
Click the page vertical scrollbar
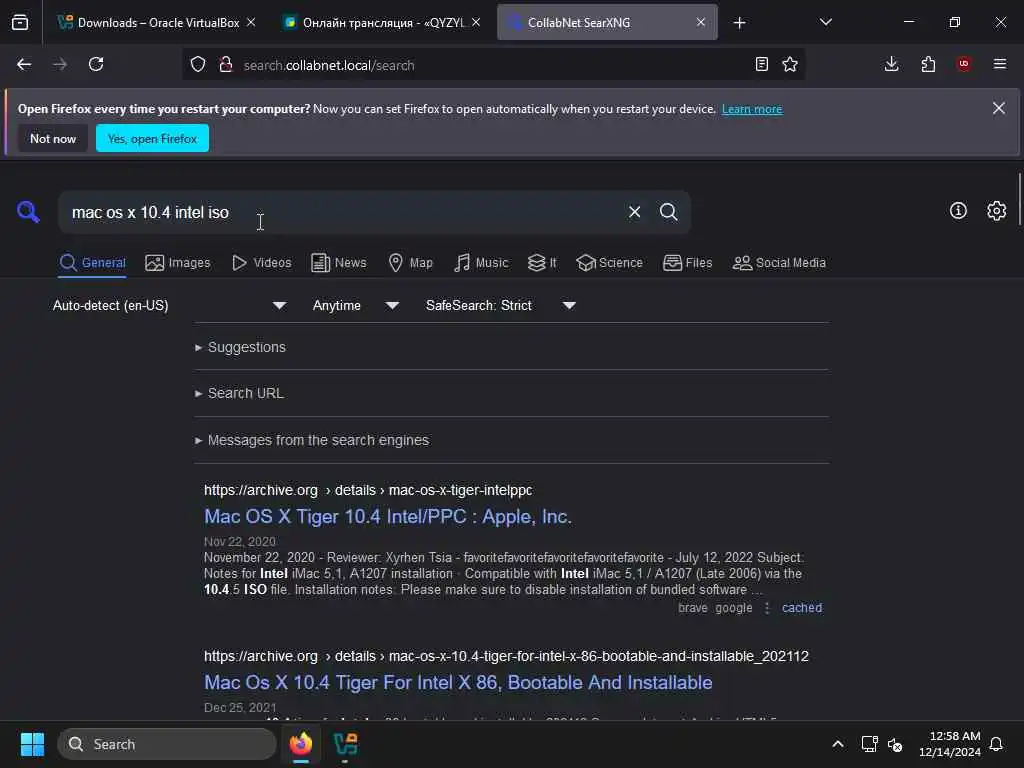tap(1019, 199)
